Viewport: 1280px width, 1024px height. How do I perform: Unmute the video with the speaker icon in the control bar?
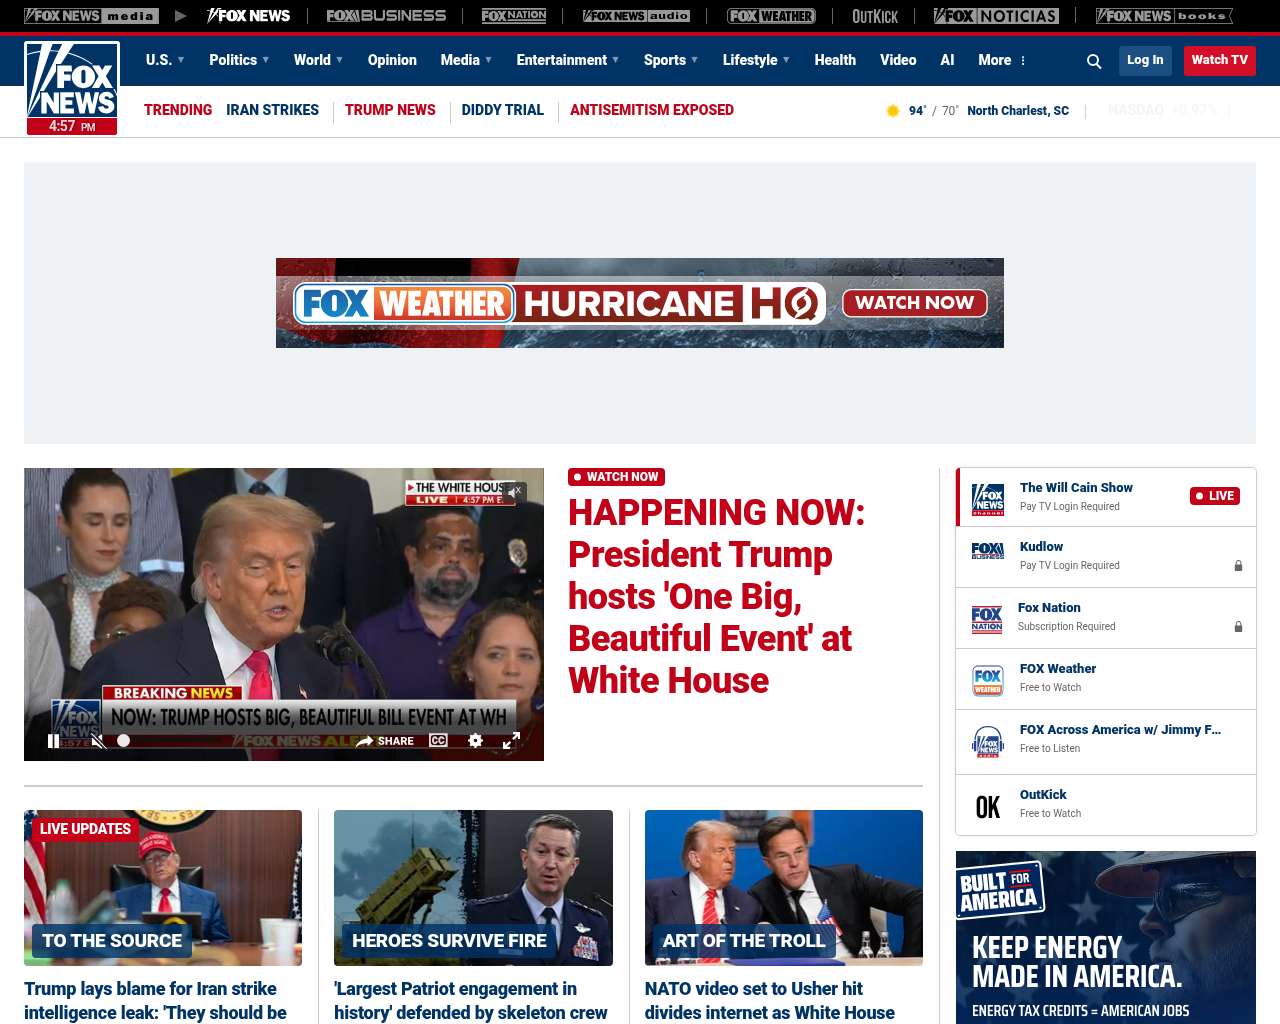(x=97, y=741)
